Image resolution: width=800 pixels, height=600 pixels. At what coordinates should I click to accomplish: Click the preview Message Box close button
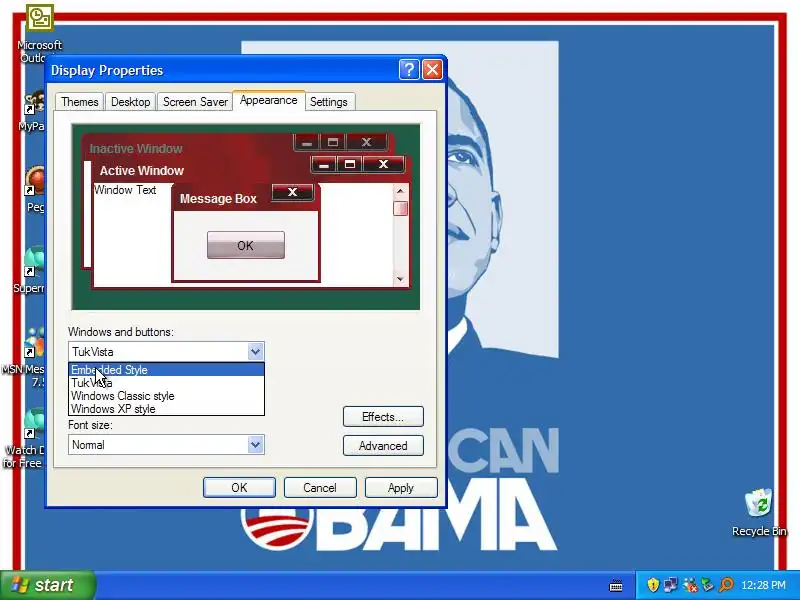pos(292,192)
